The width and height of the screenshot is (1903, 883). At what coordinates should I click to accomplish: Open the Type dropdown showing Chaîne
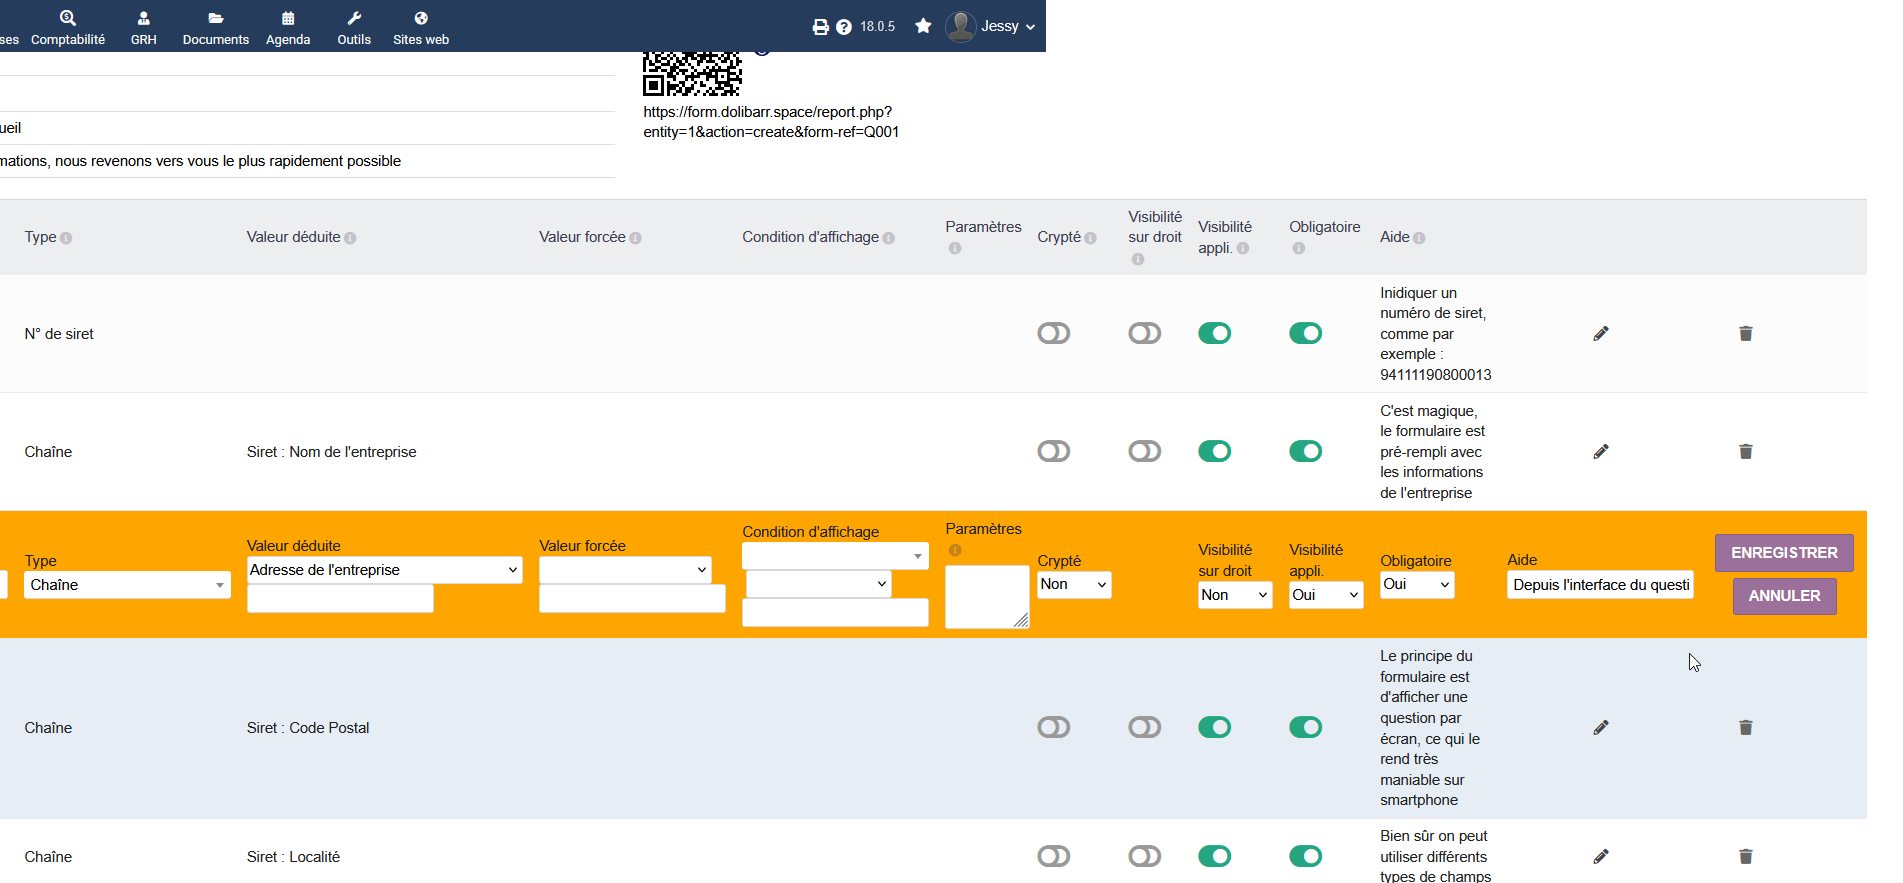point(127,585)
